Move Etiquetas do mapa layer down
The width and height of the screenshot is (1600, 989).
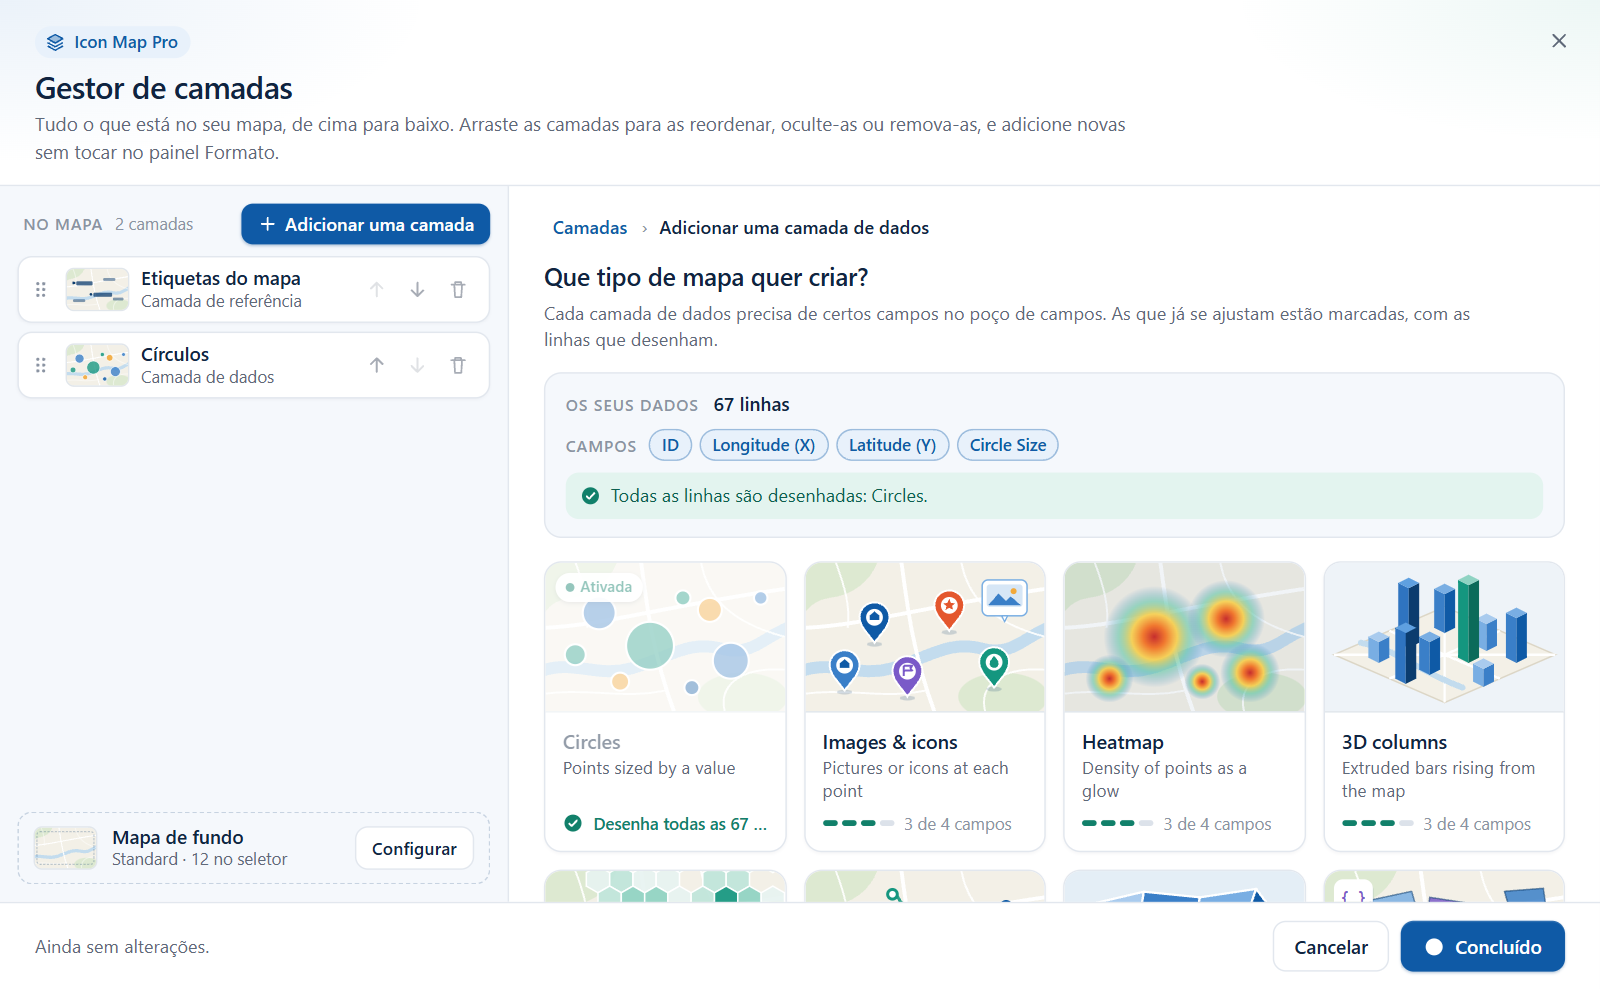417,289
